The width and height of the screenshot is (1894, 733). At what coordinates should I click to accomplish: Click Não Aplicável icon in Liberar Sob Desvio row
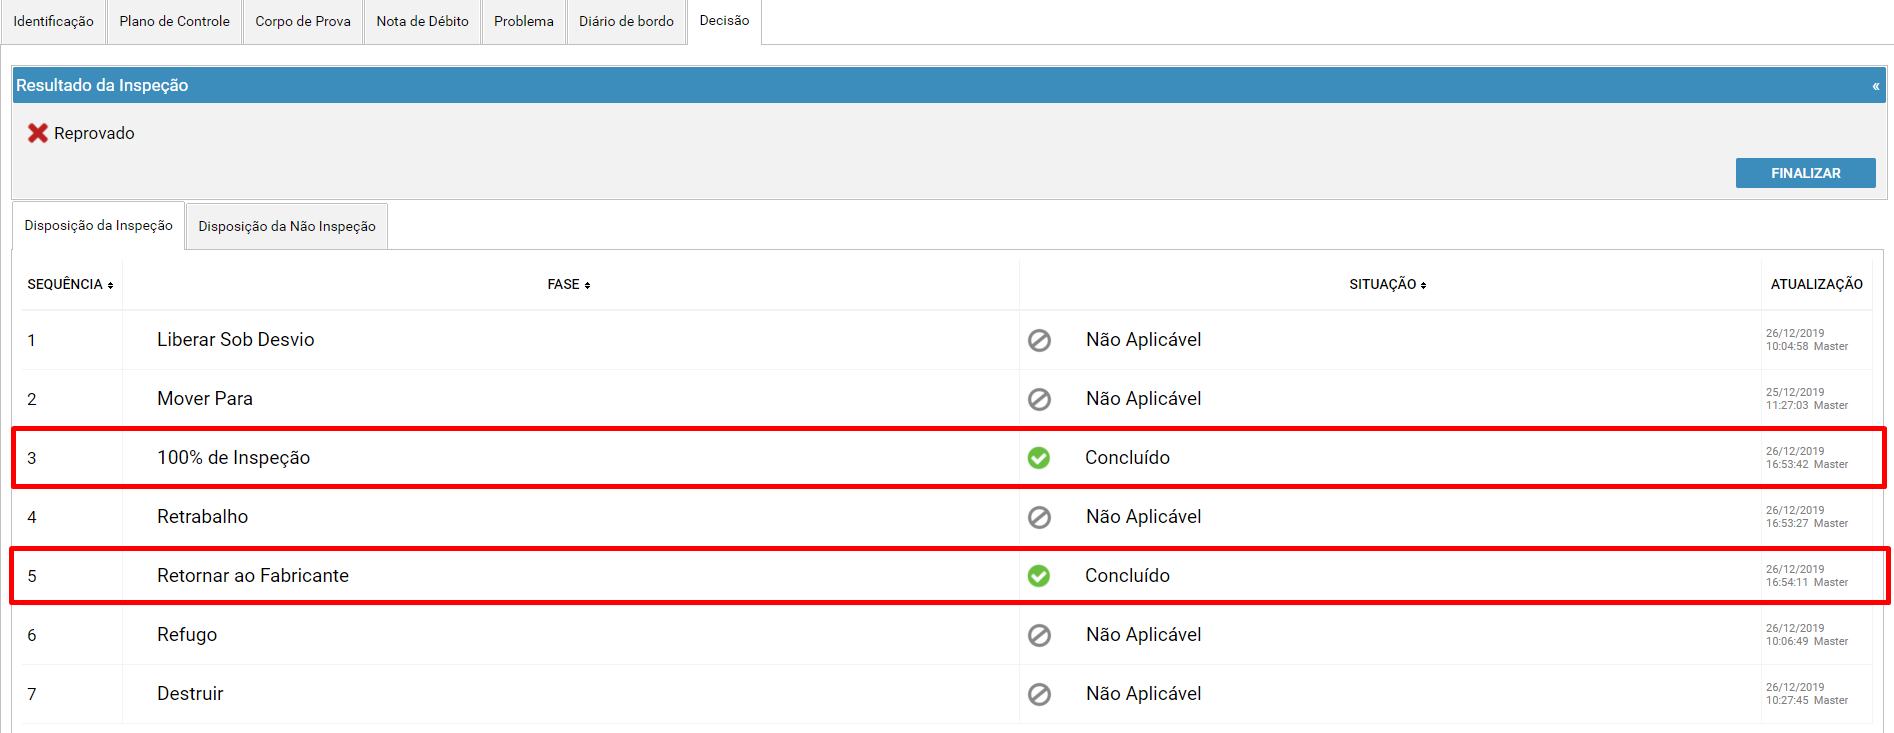pos(1039,340)
